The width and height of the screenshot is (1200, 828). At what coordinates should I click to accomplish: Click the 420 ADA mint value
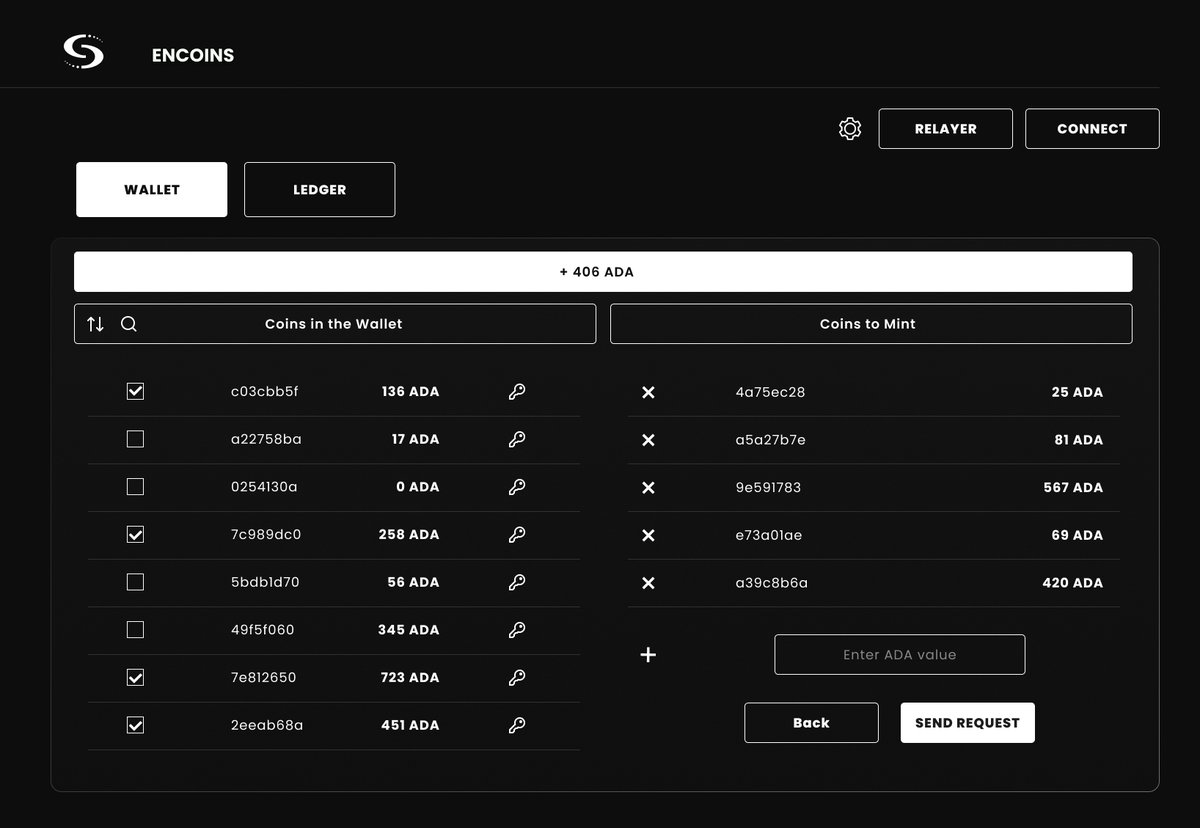coord(1073,583)
